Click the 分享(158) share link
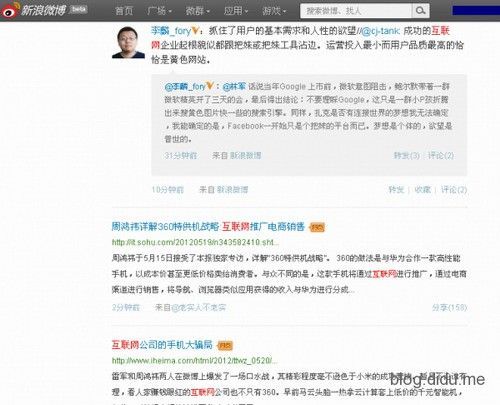The width and height of the screenshot is (500, 405). [x=449, y=307]
